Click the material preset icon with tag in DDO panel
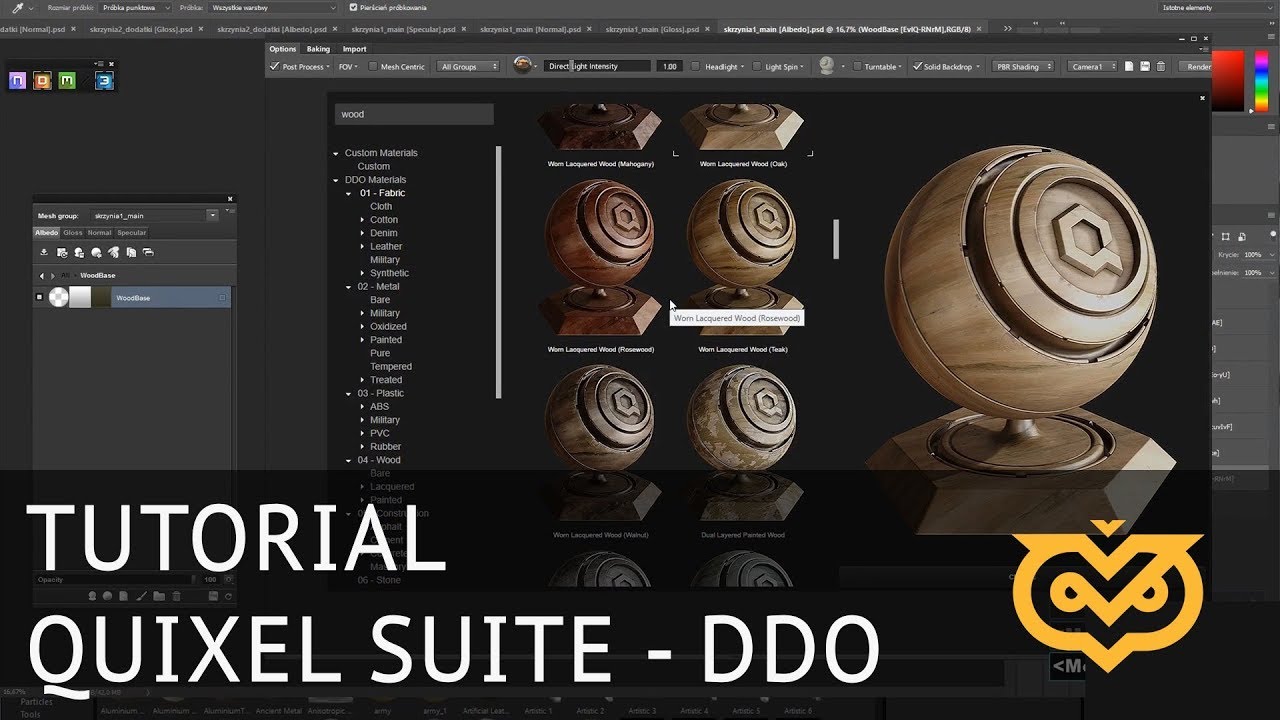1280x720 pixels. 79,253
